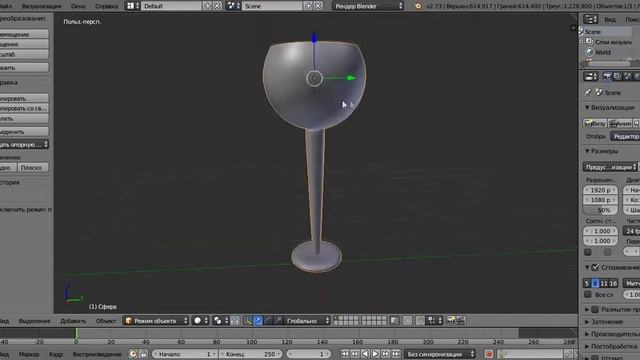Open the Рендер Blender engine dropdown

click(368, 6)
